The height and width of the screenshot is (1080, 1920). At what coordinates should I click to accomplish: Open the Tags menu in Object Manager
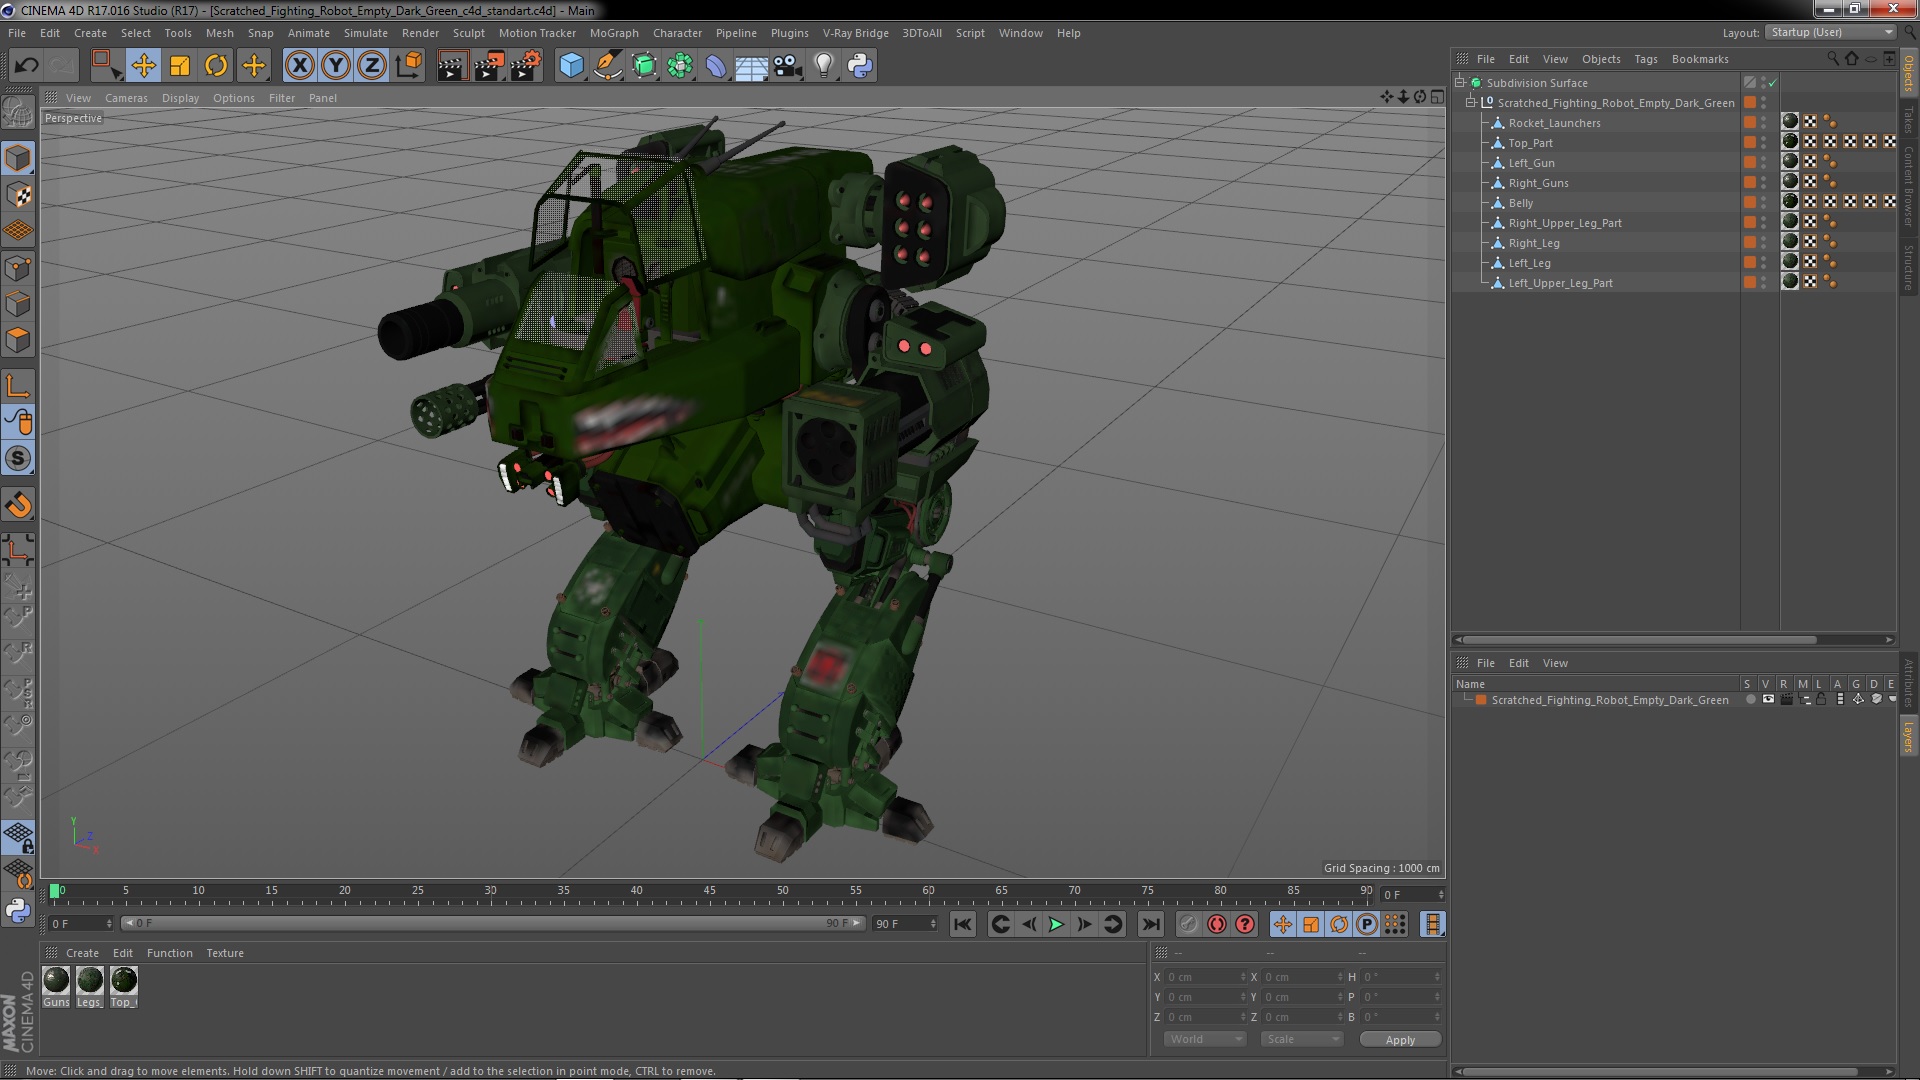[x=1645, y=59]
